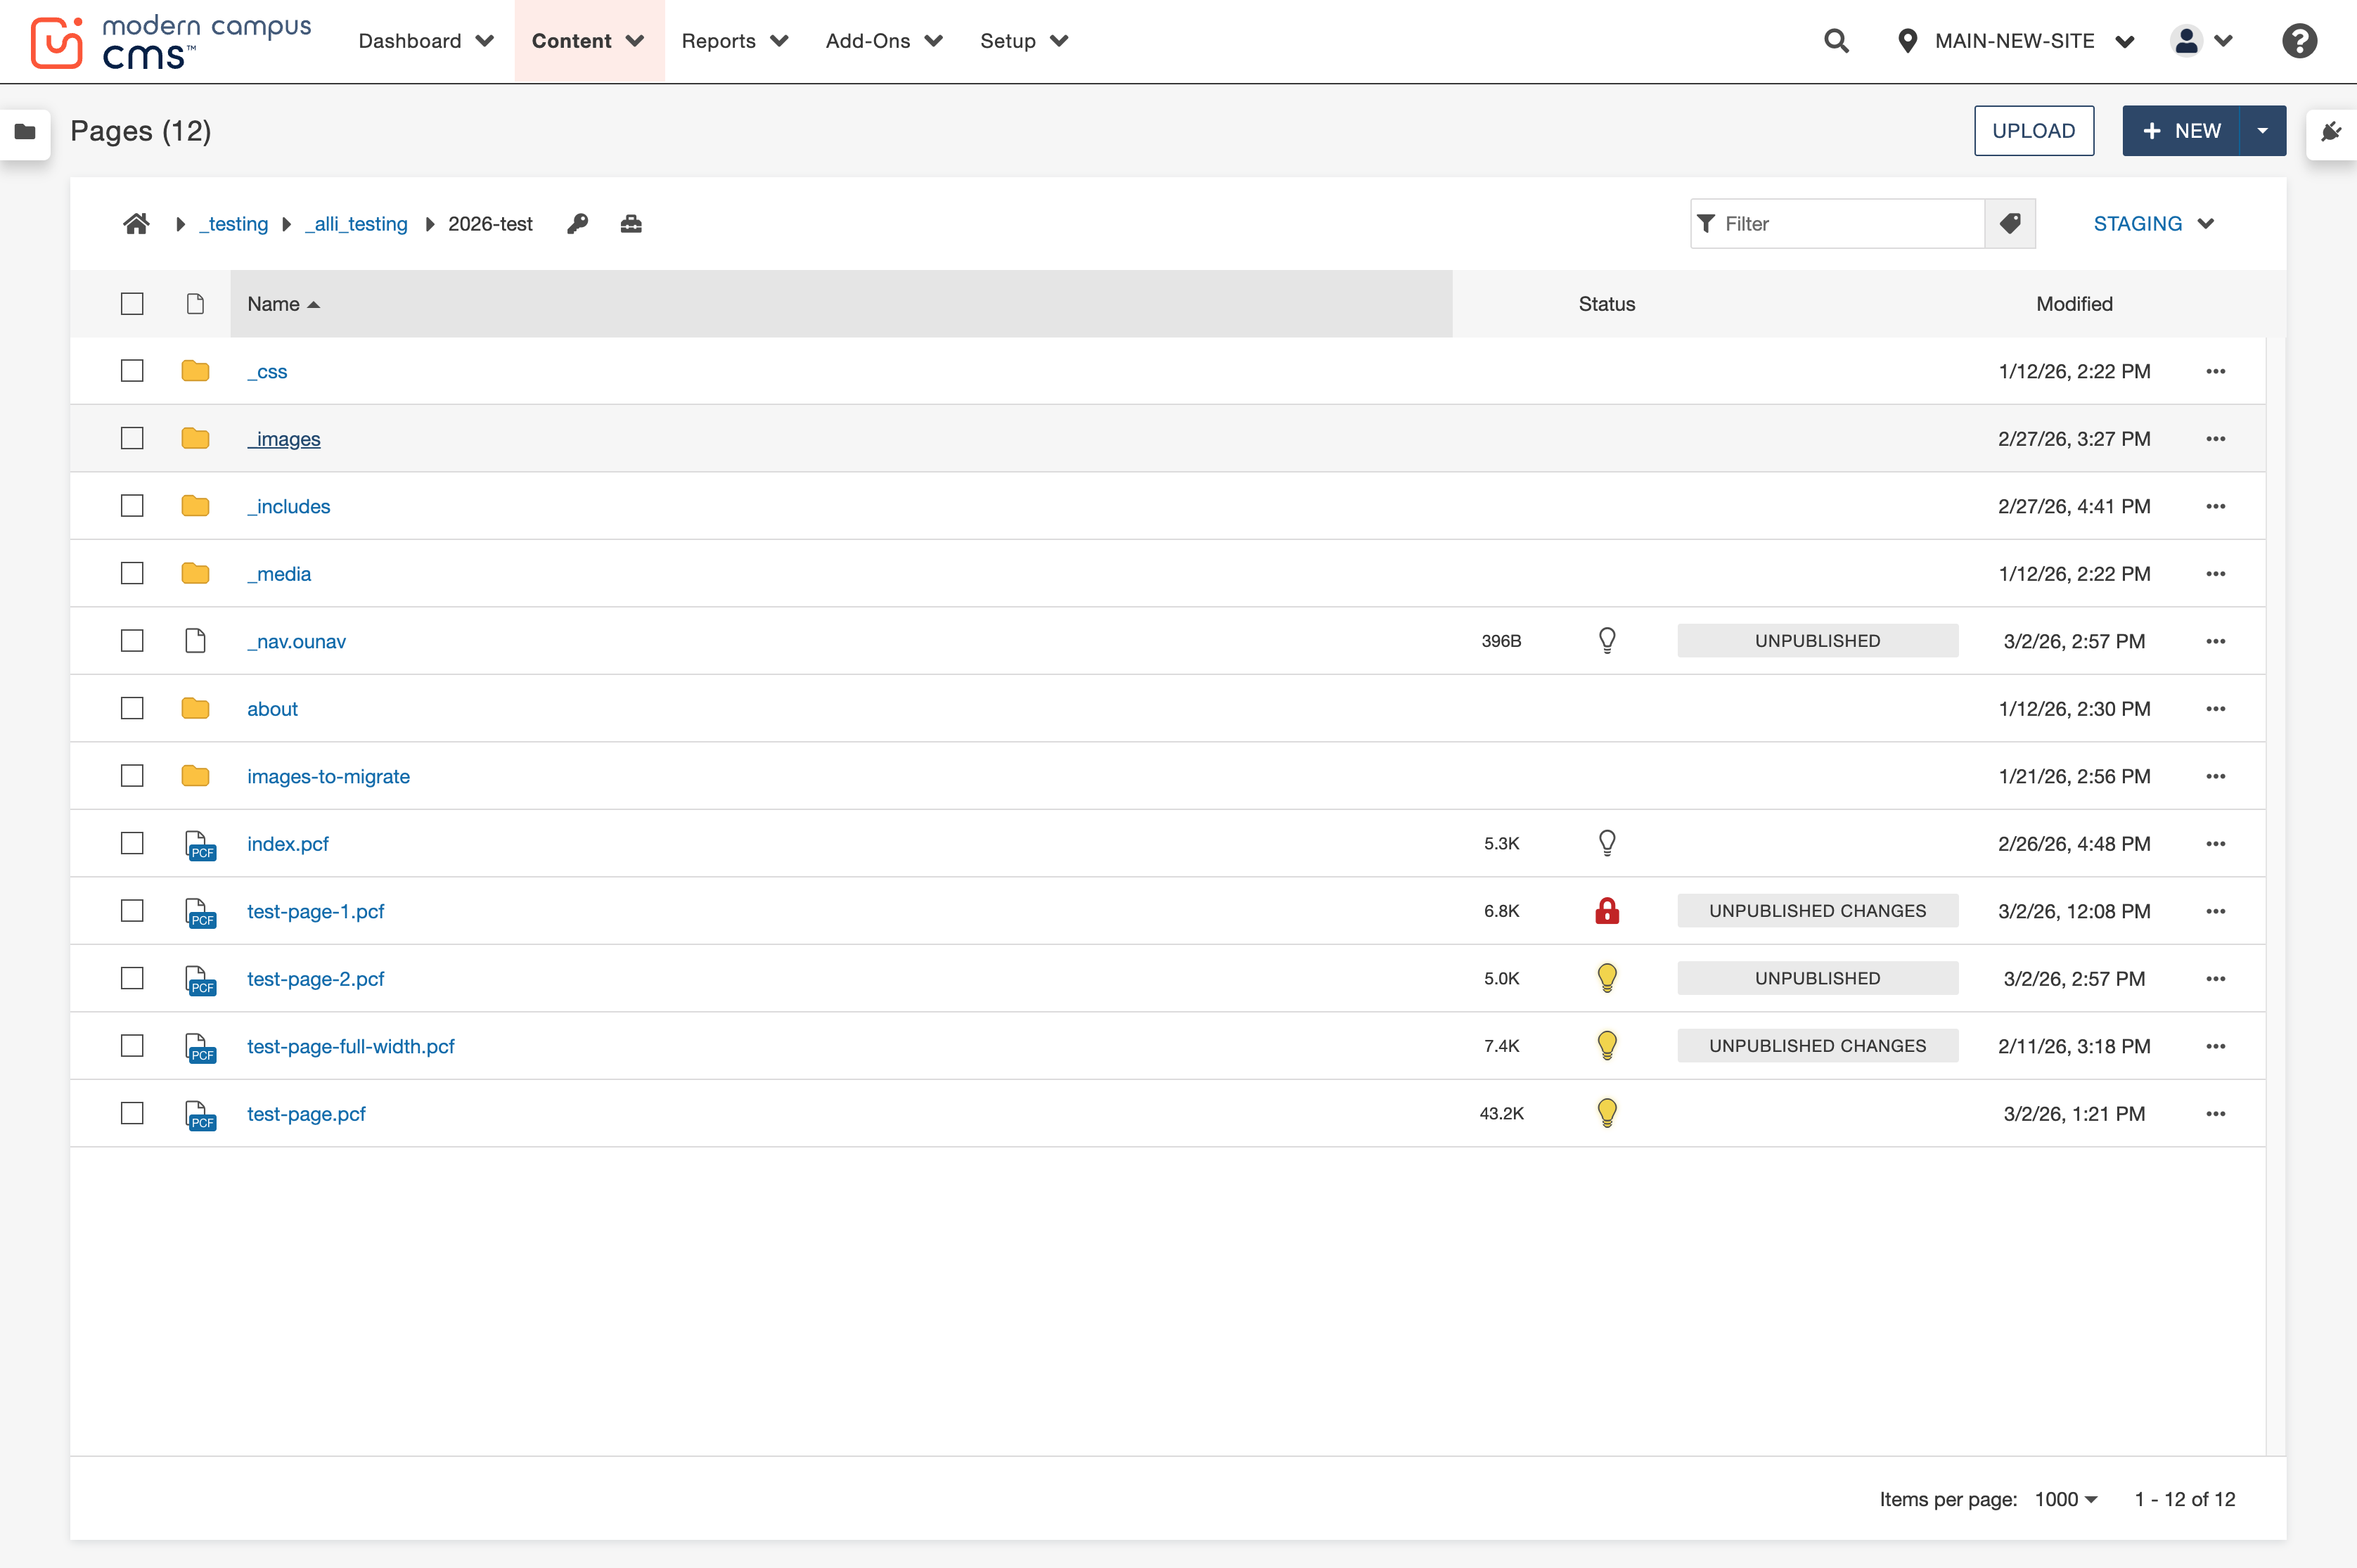Open the _includes folder
2357x1568 pixels.
288,506
